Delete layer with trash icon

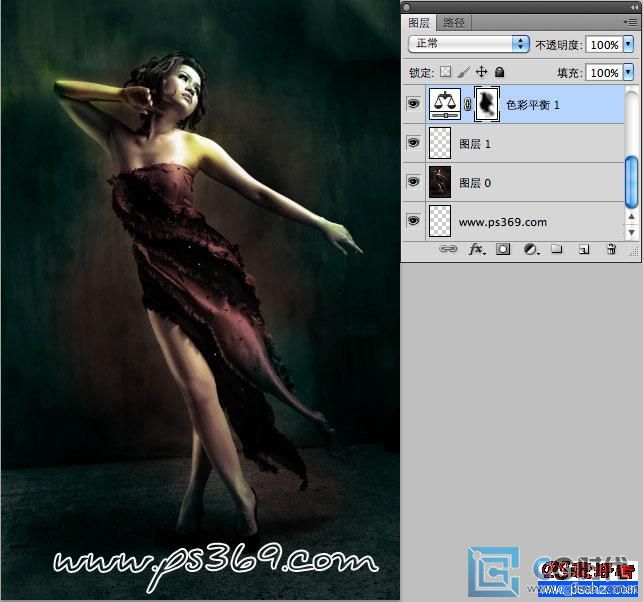(611, 249)
